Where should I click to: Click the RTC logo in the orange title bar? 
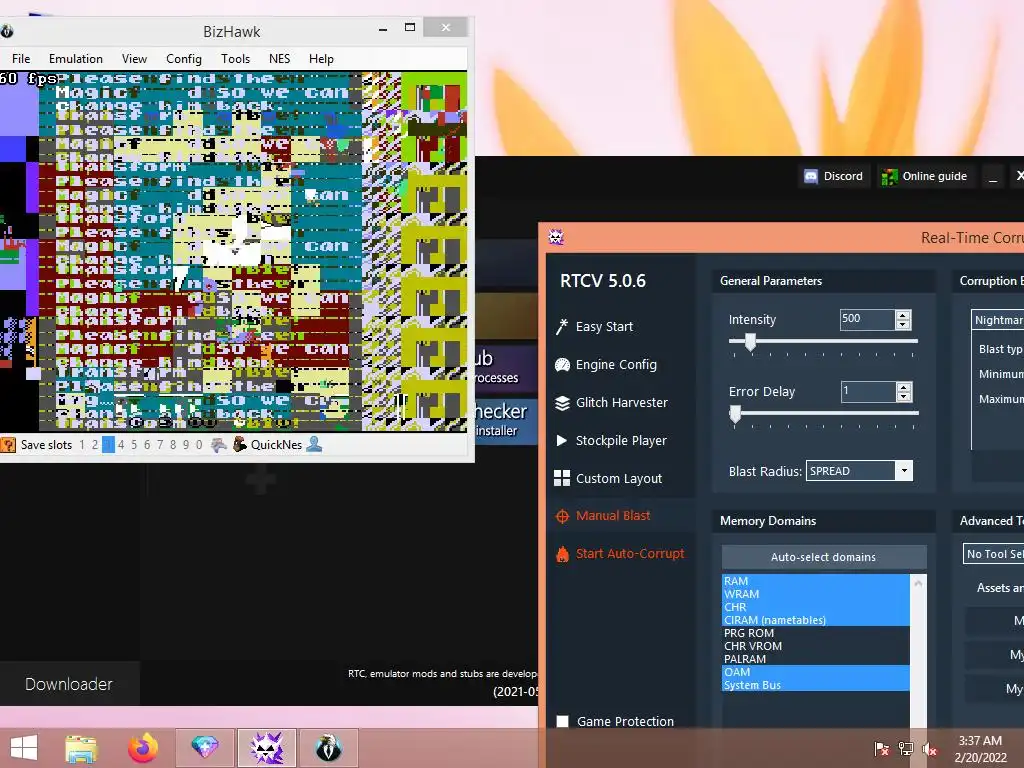(556, 237)
